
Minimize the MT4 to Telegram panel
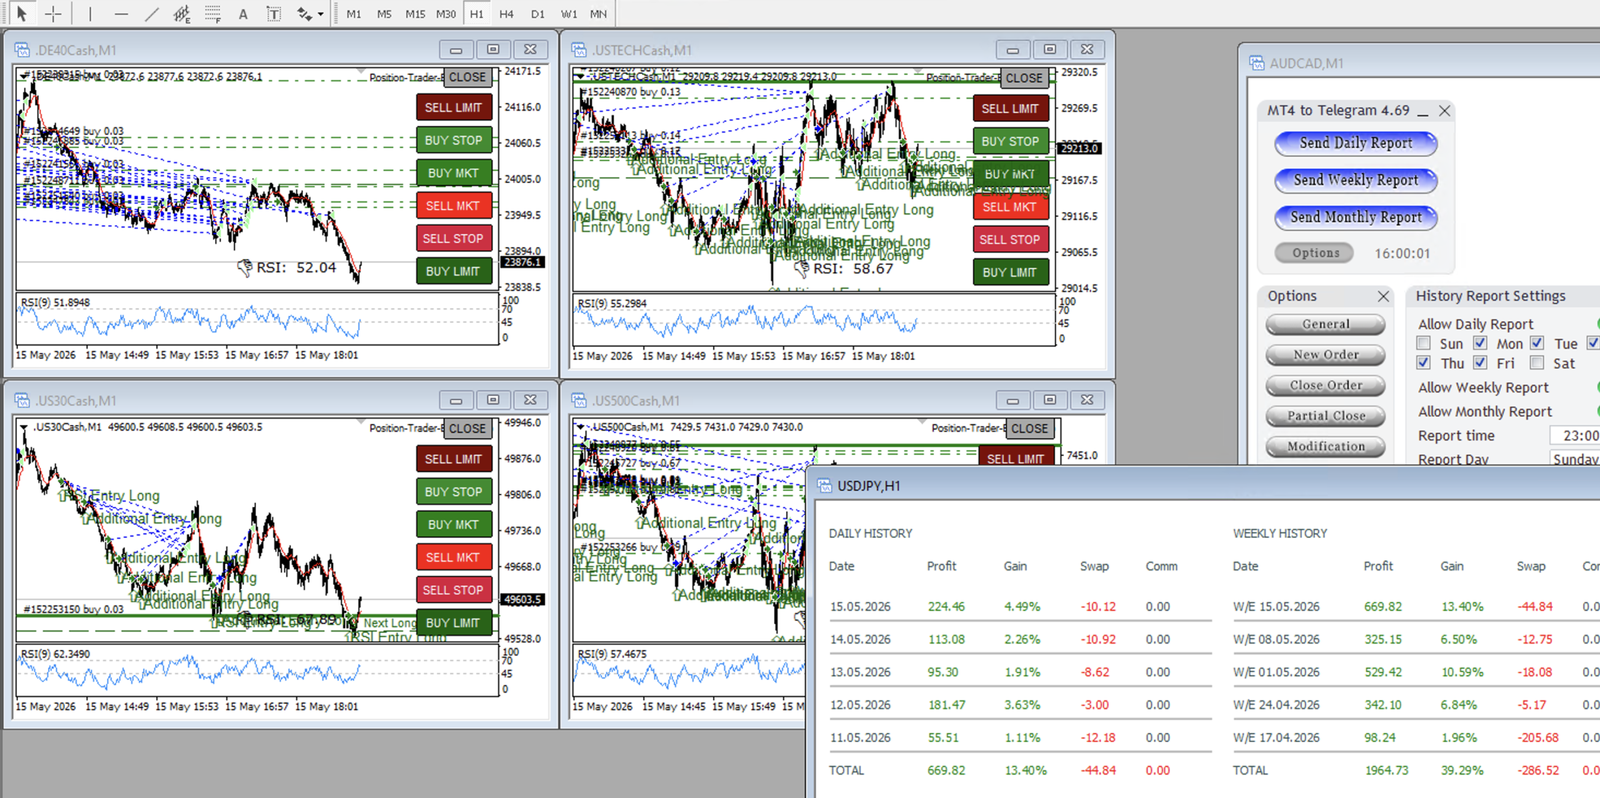(1423, 112)
